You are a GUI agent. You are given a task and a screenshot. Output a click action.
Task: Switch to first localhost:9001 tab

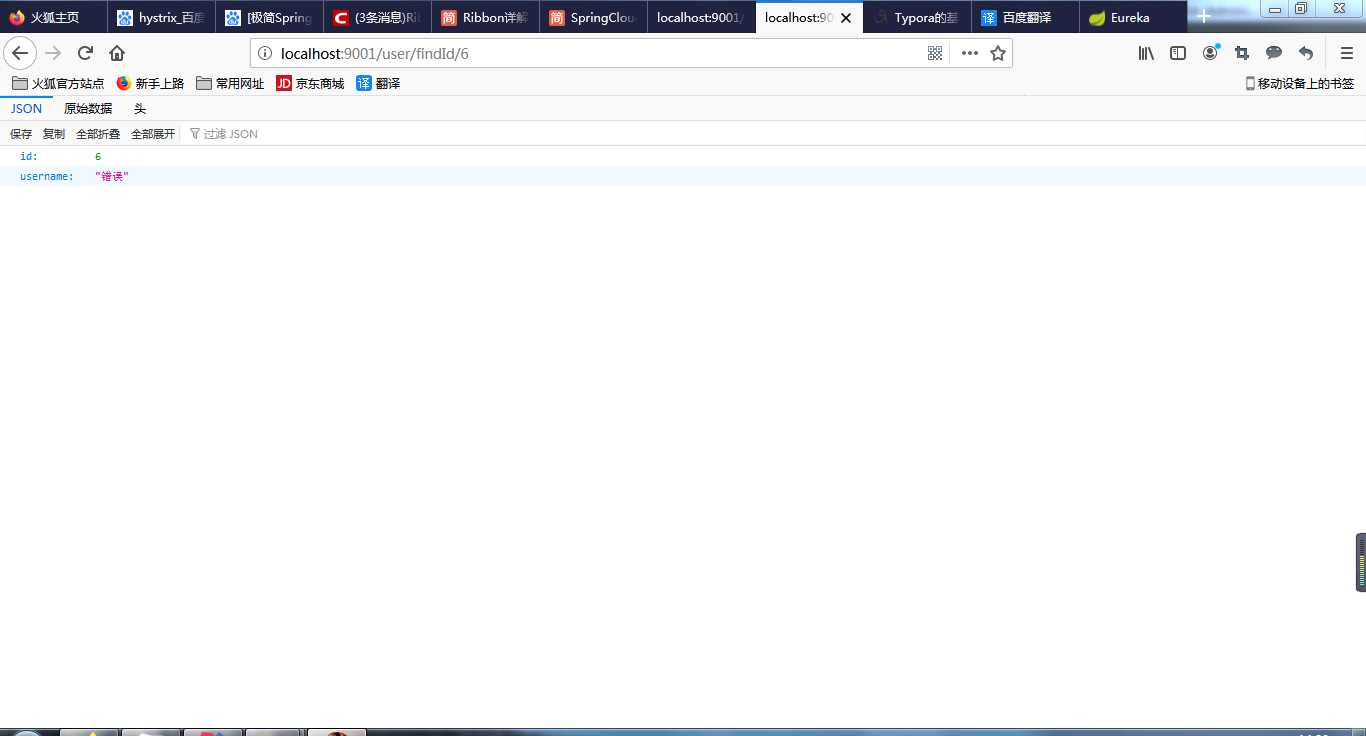[702, 17]
